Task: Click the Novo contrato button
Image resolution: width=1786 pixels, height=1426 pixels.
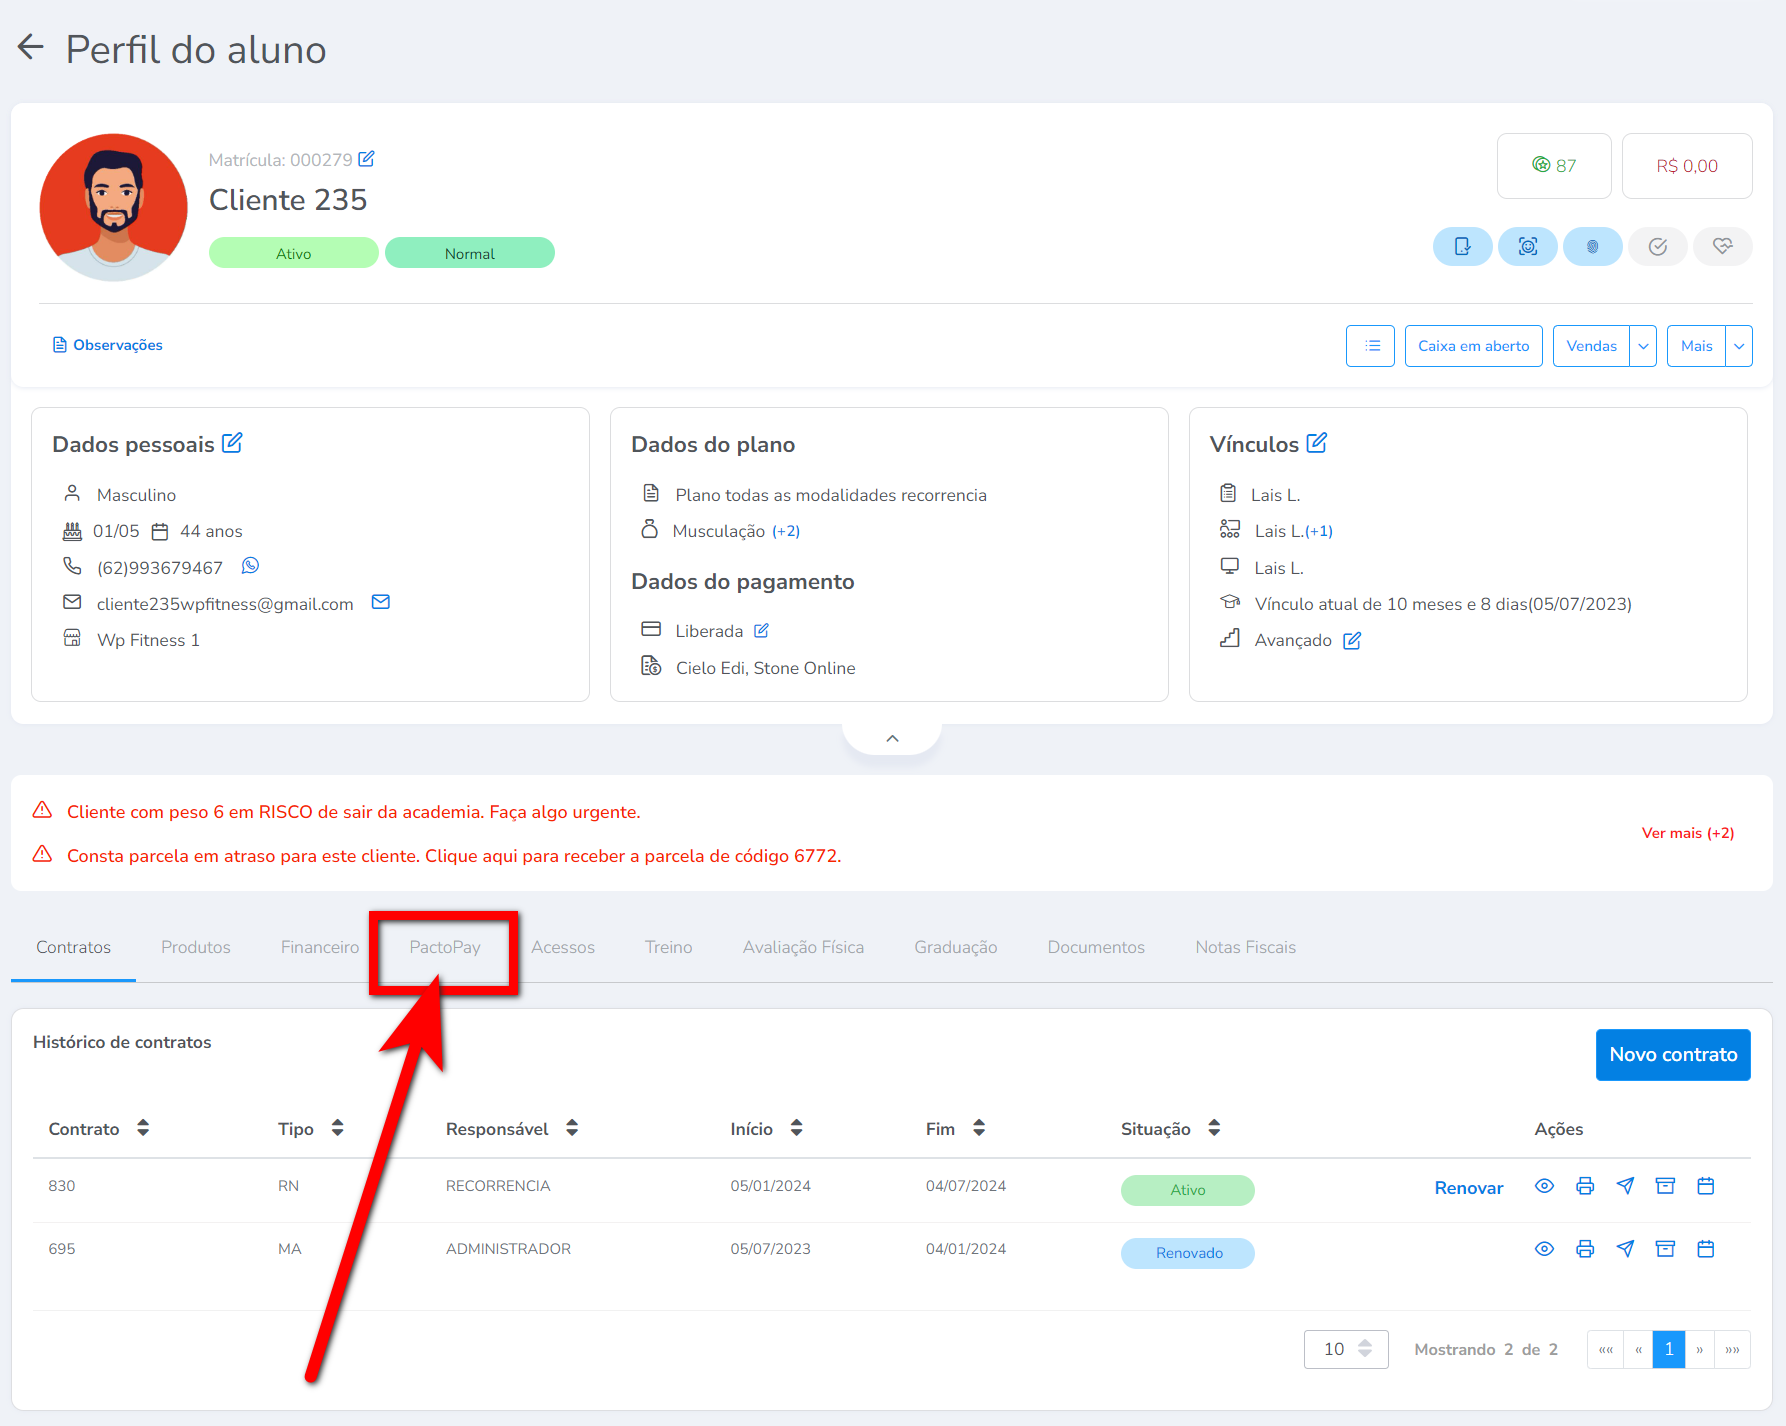Action: coord(1672,1054)
